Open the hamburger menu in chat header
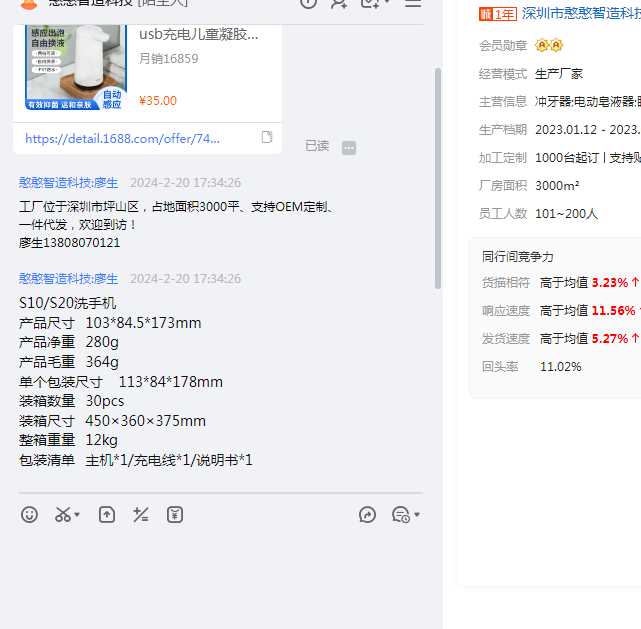This screenshot has width=641, height=629. point(412,3)
